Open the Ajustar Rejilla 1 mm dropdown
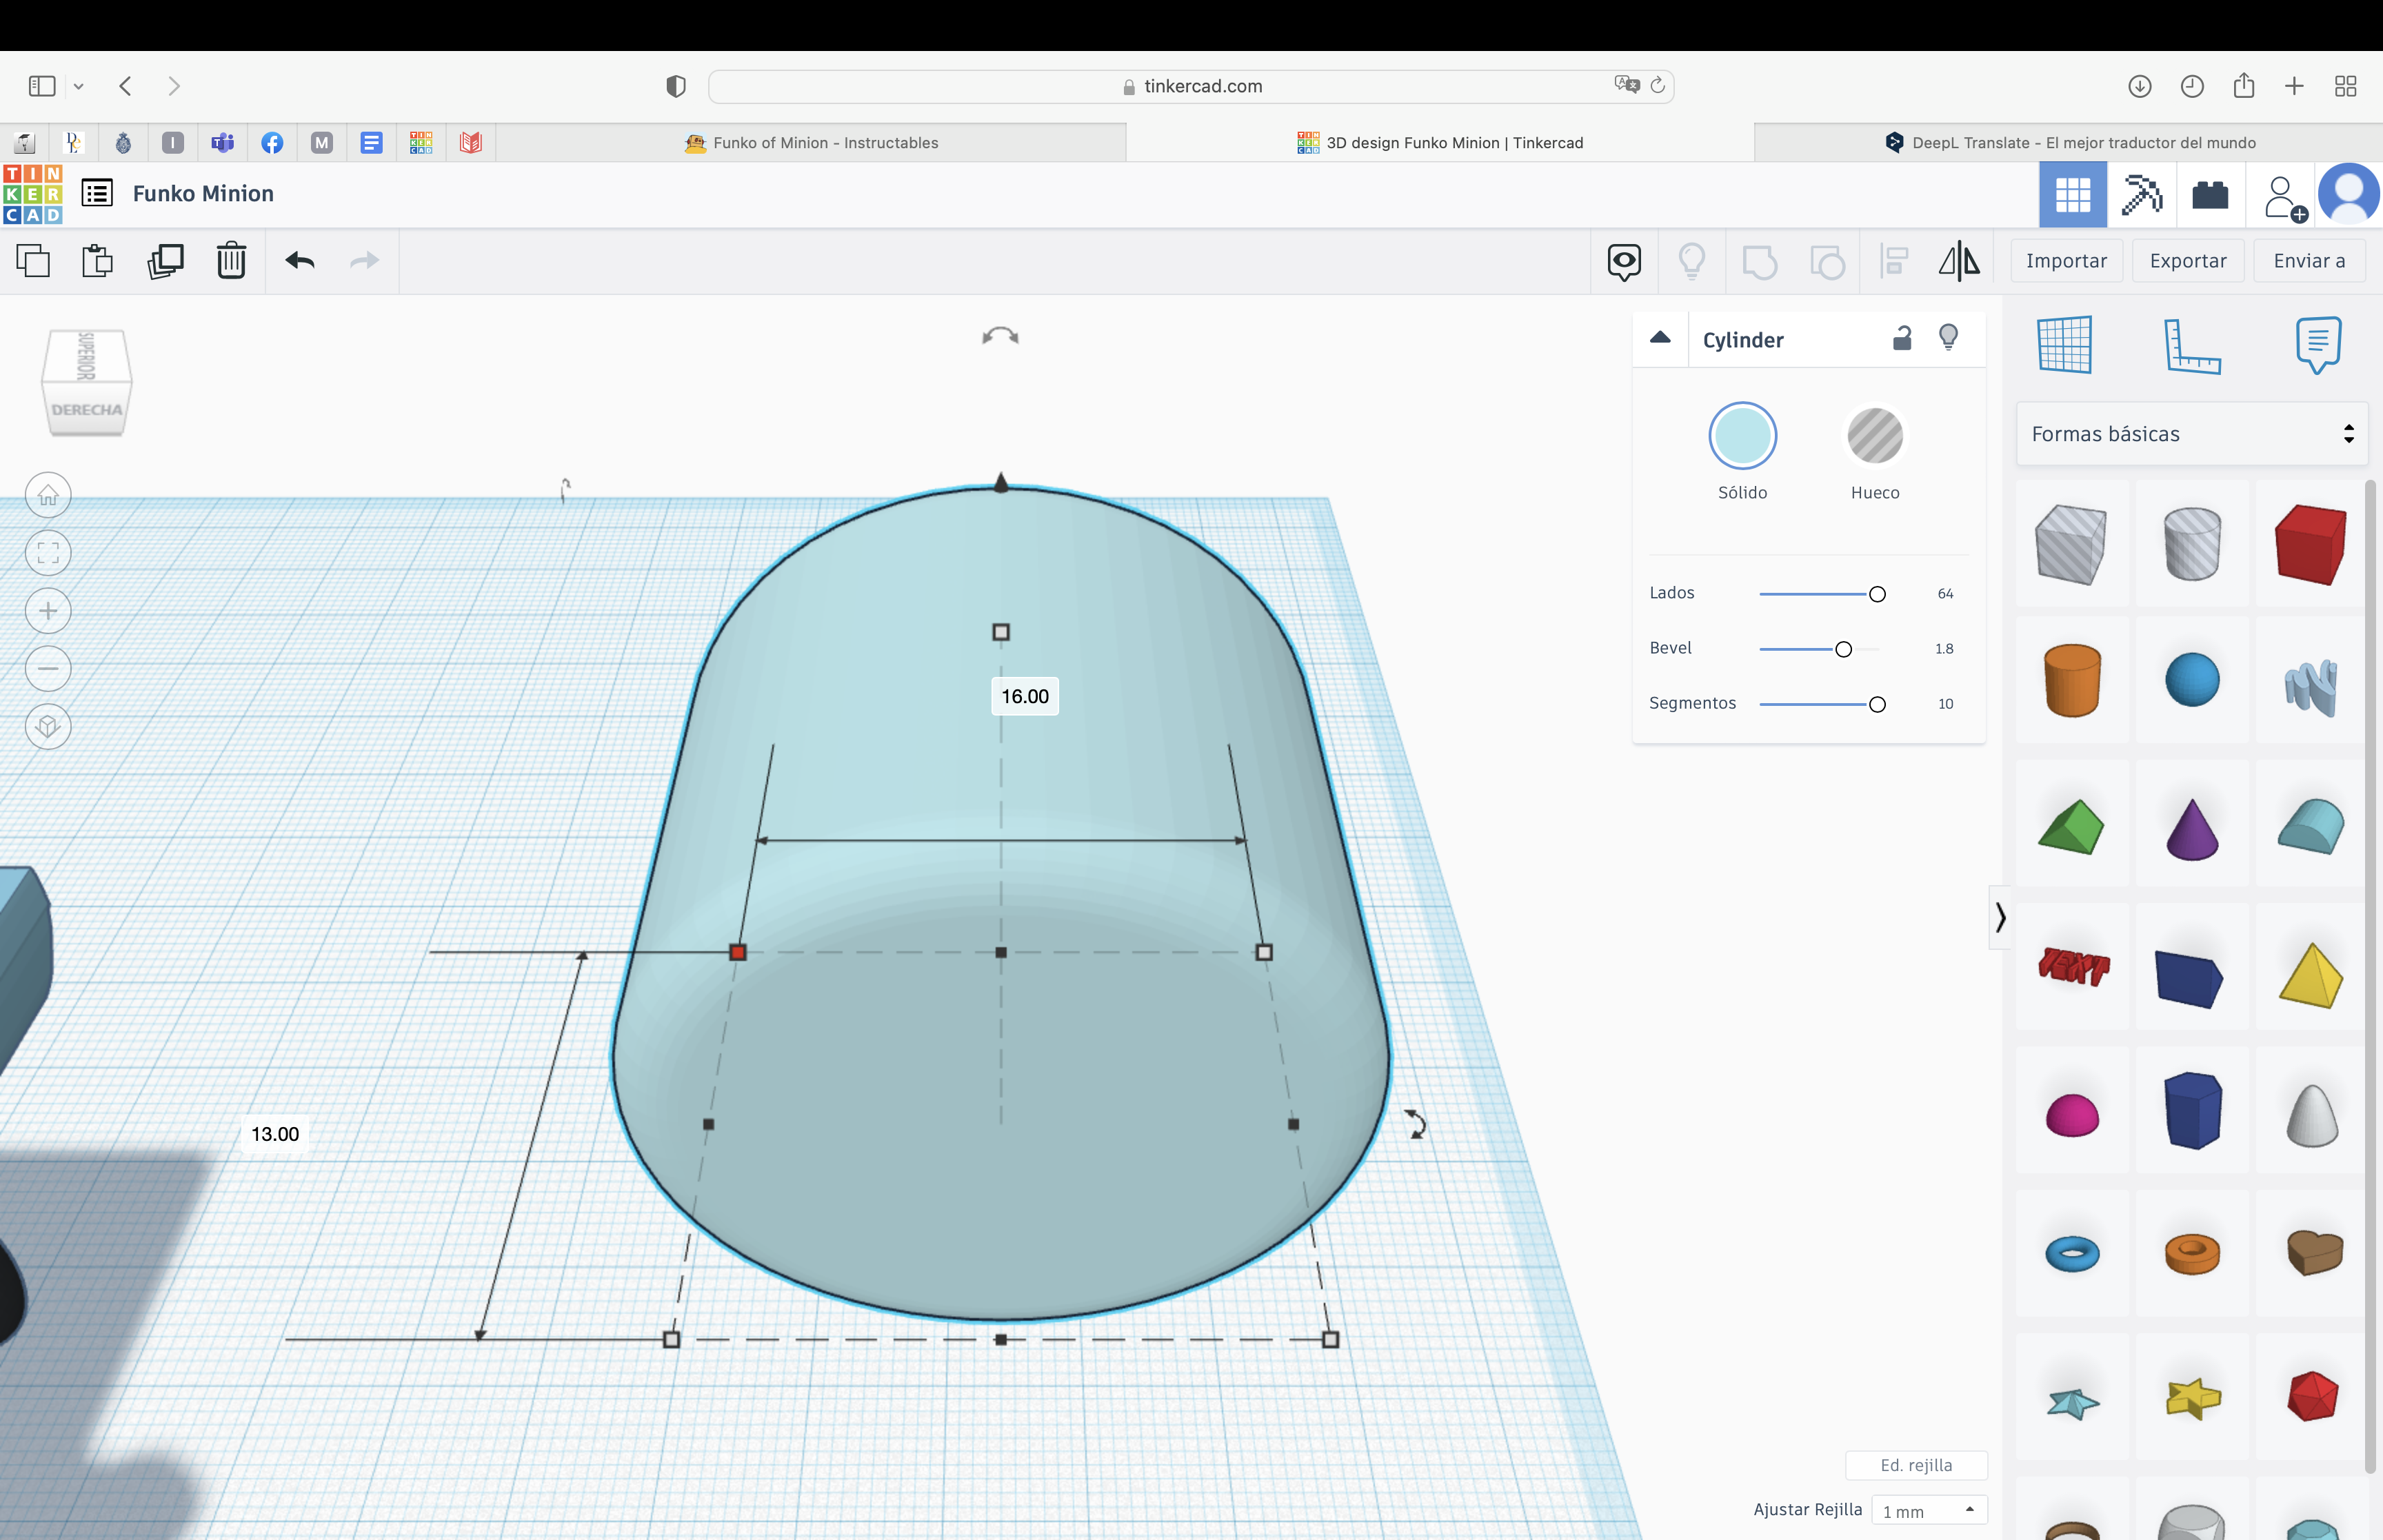Viewport: 2383px width, 1540px height. pos(1929,1511)
